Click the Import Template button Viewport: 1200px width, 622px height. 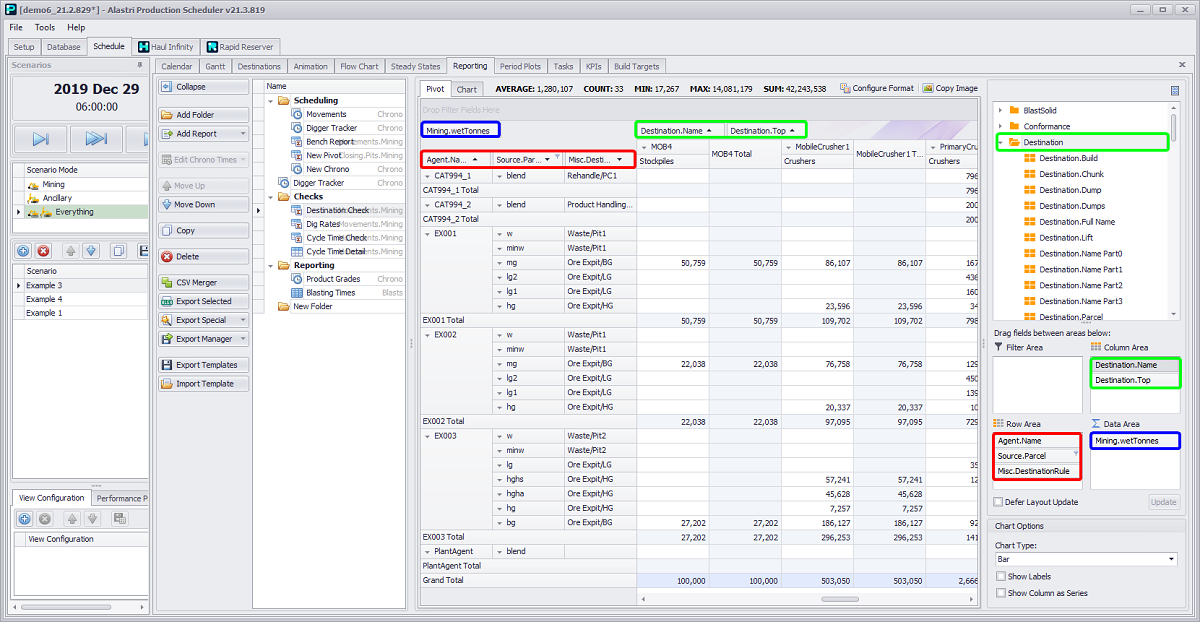click(203, 384)
